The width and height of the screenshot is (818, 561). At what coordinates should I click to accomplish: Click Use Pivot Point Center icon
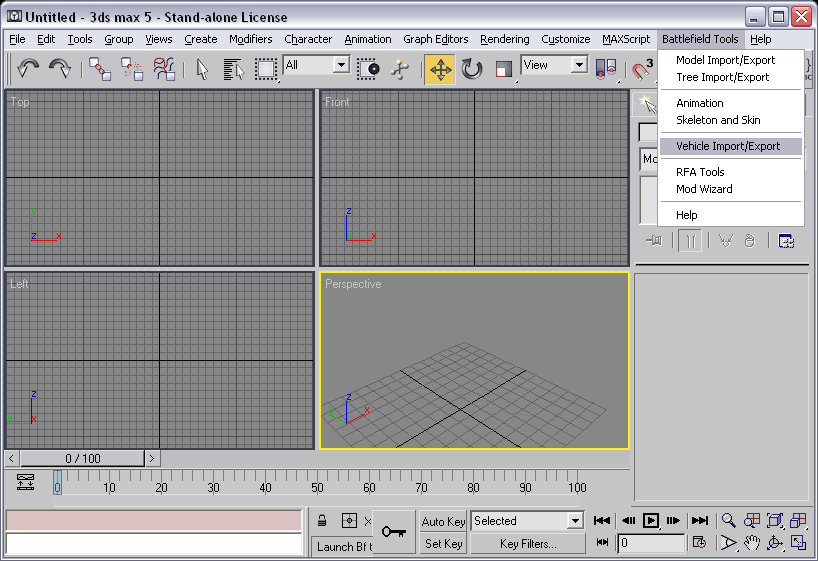click(606, 69)
